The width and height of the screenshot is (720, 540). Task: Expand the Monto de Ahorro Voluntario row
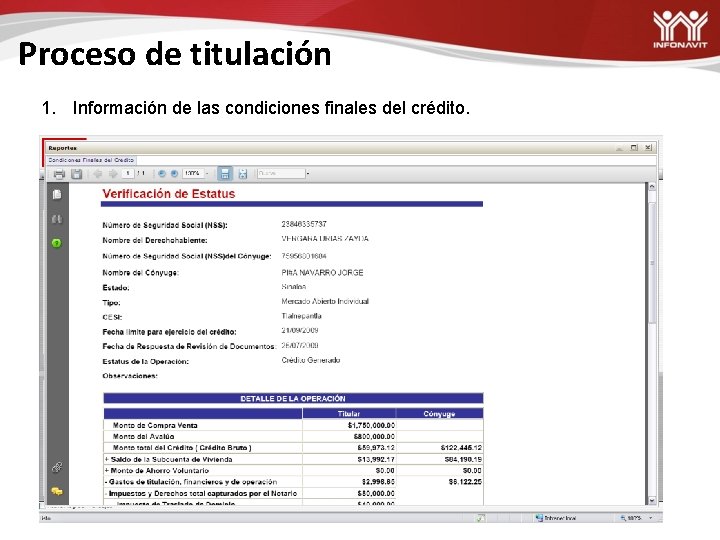(x=107, y=471)
